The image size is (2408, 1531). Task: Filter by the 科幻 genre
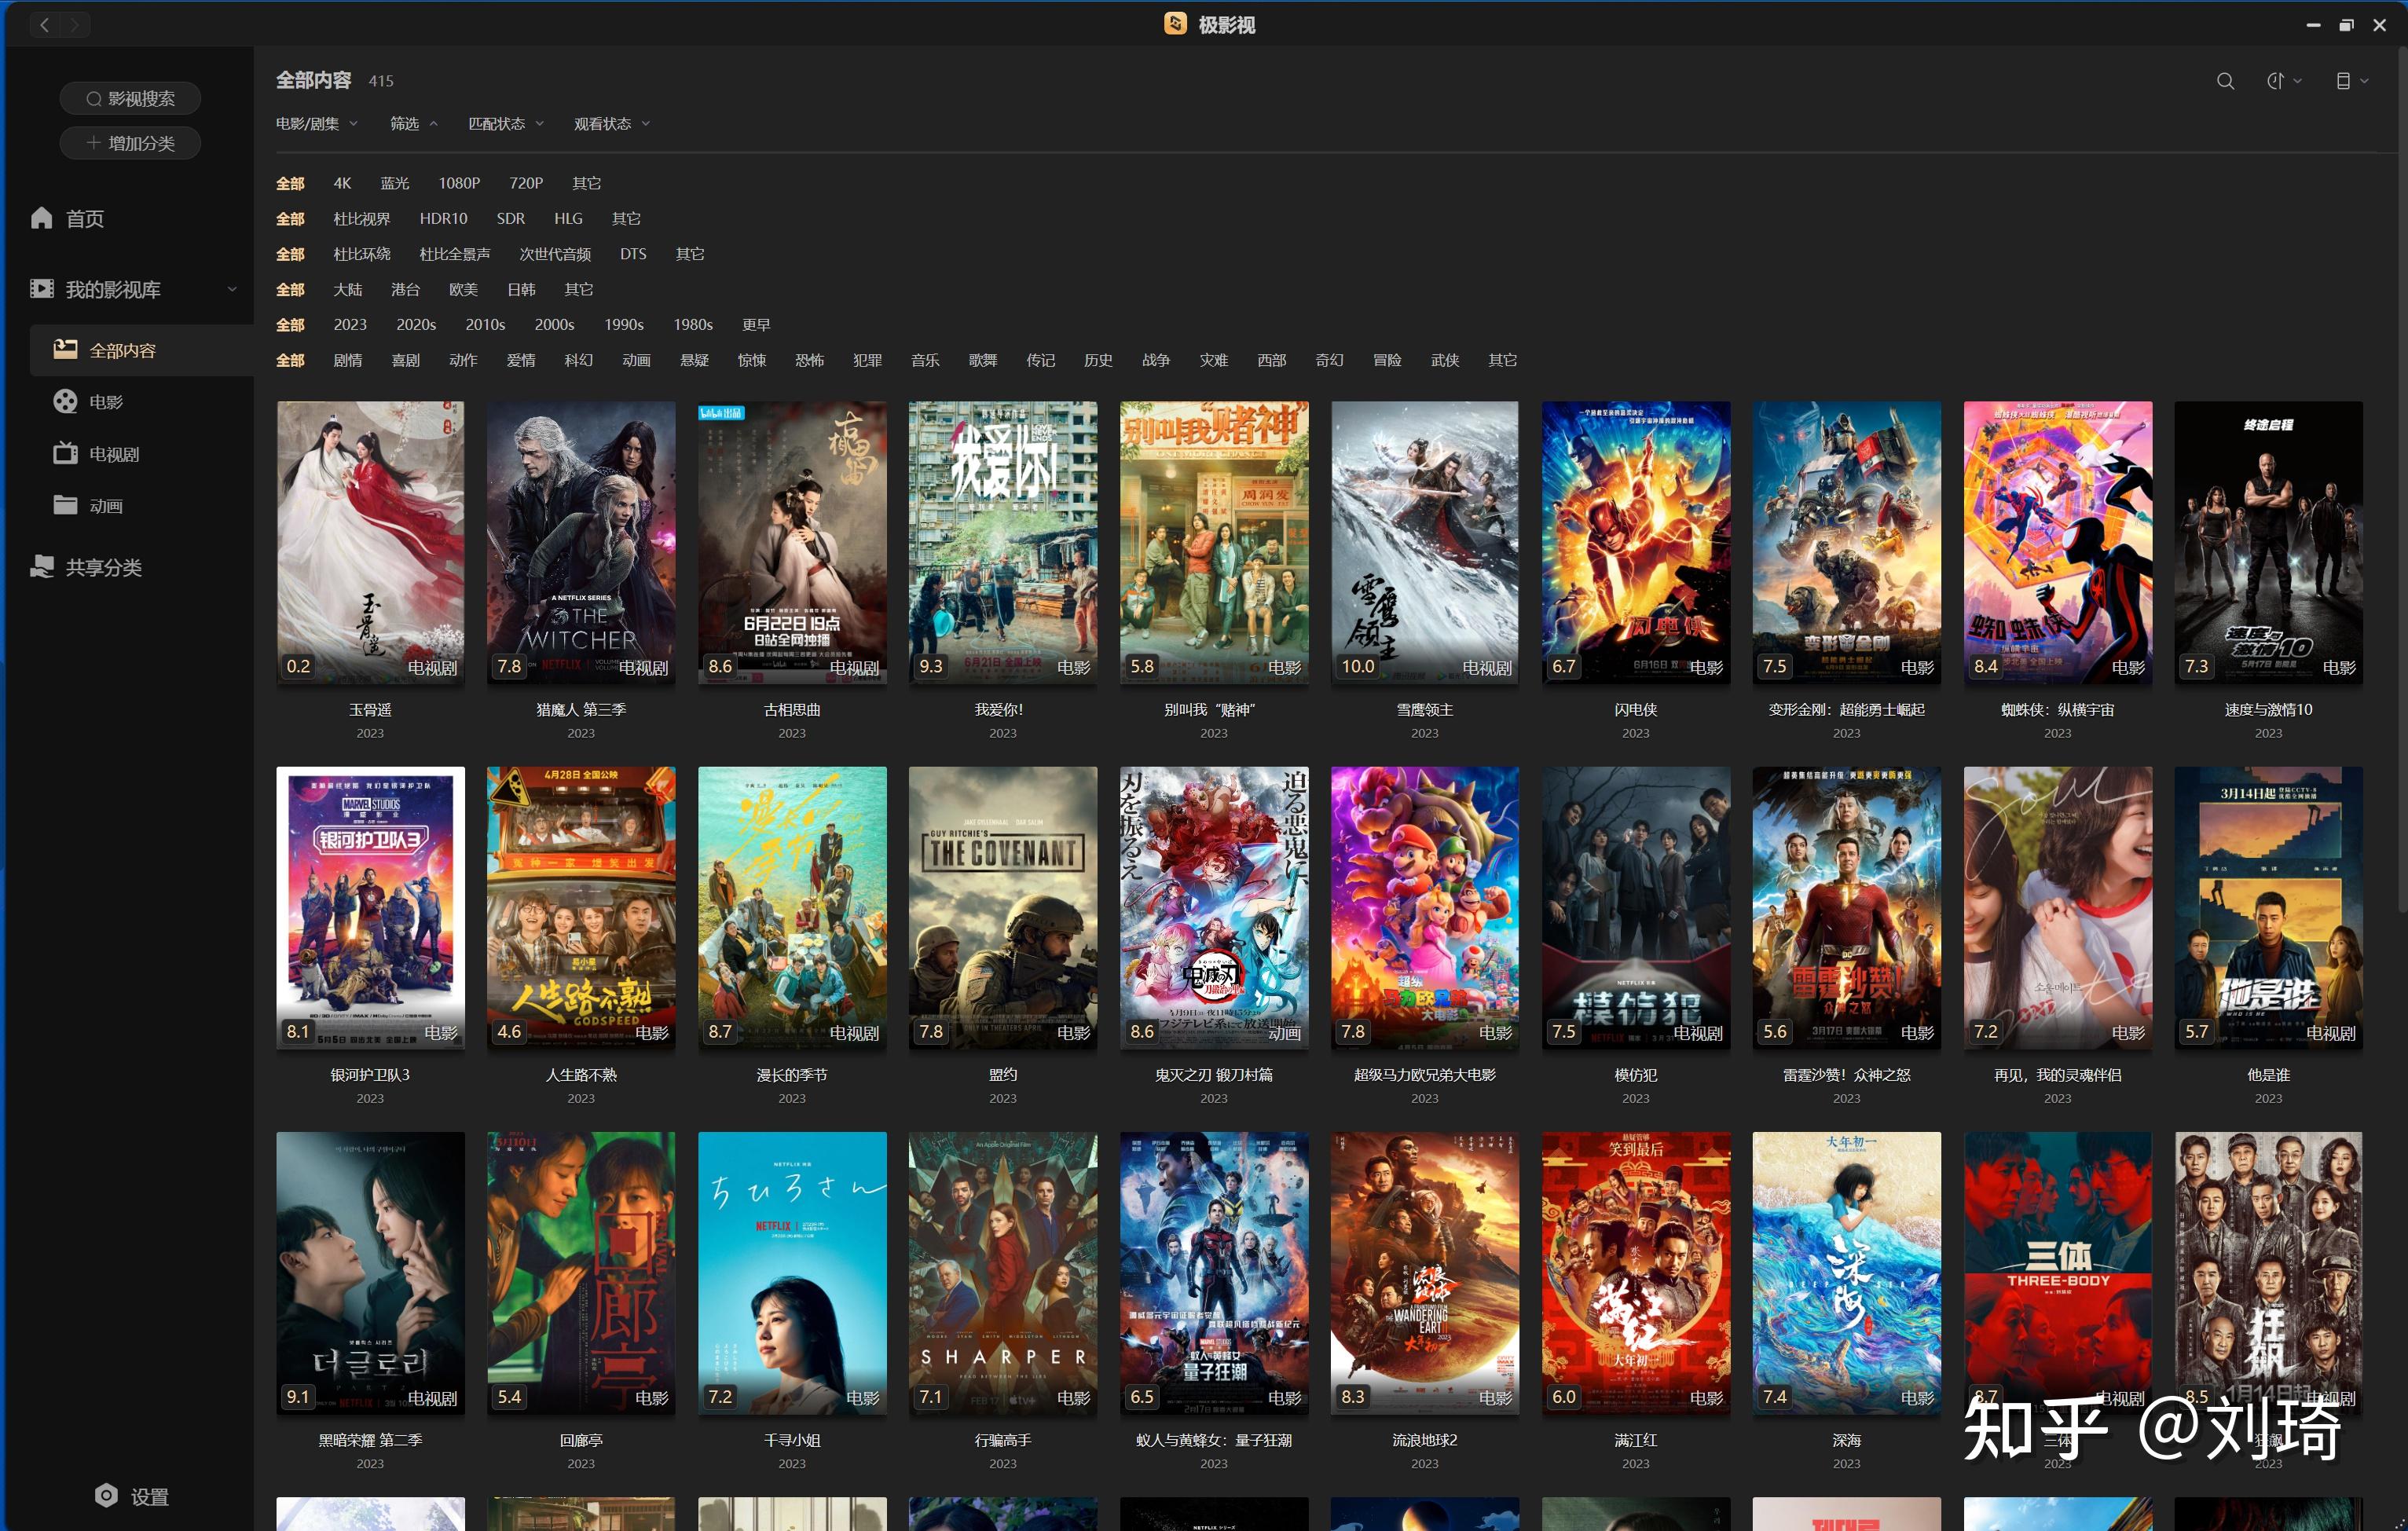[x=578, y=360]
